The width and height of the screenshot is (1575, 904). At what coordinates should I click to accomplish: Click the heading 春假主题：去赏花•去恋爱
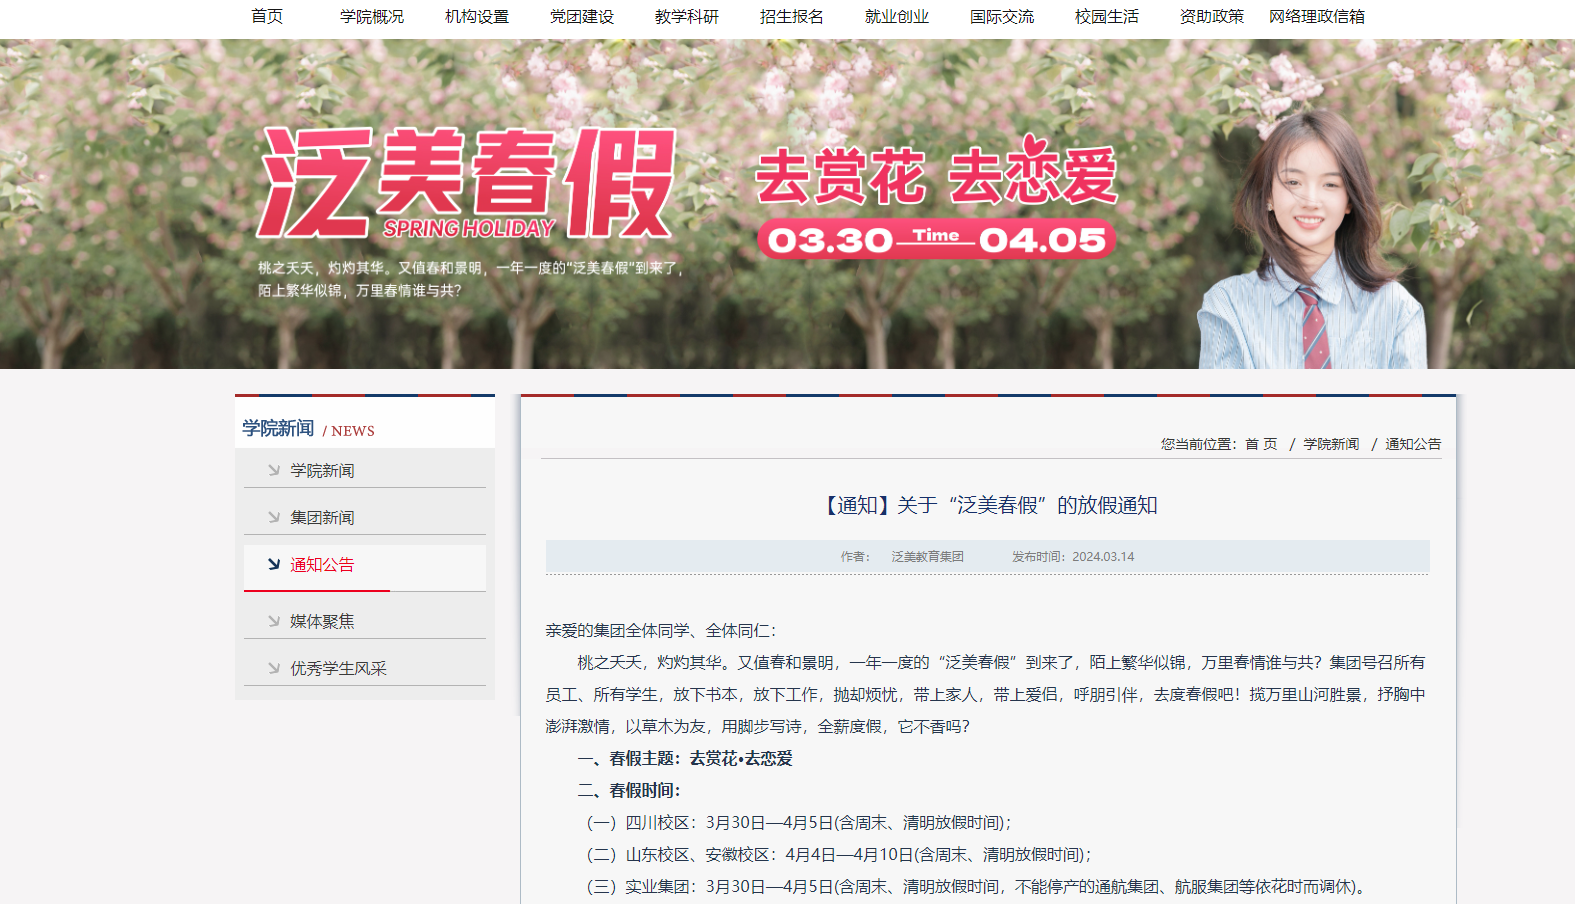(685, 758)
